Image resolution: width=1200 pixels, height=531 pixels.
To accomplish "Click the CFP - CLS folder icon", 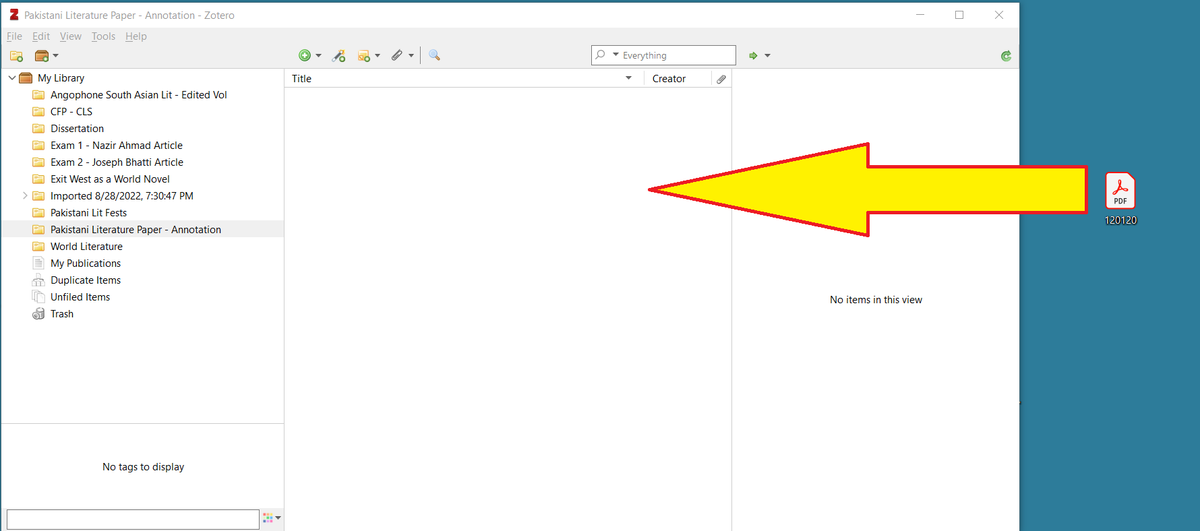I will click(x=39, y=112).
